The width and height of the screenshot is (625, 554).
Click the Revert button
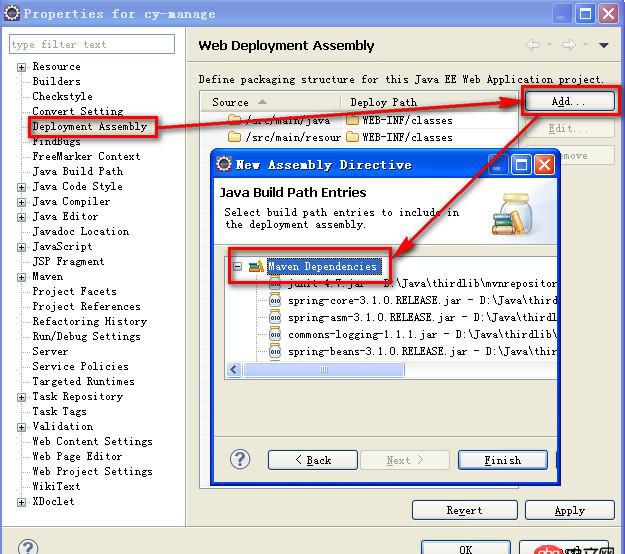[x=464, y=510]
